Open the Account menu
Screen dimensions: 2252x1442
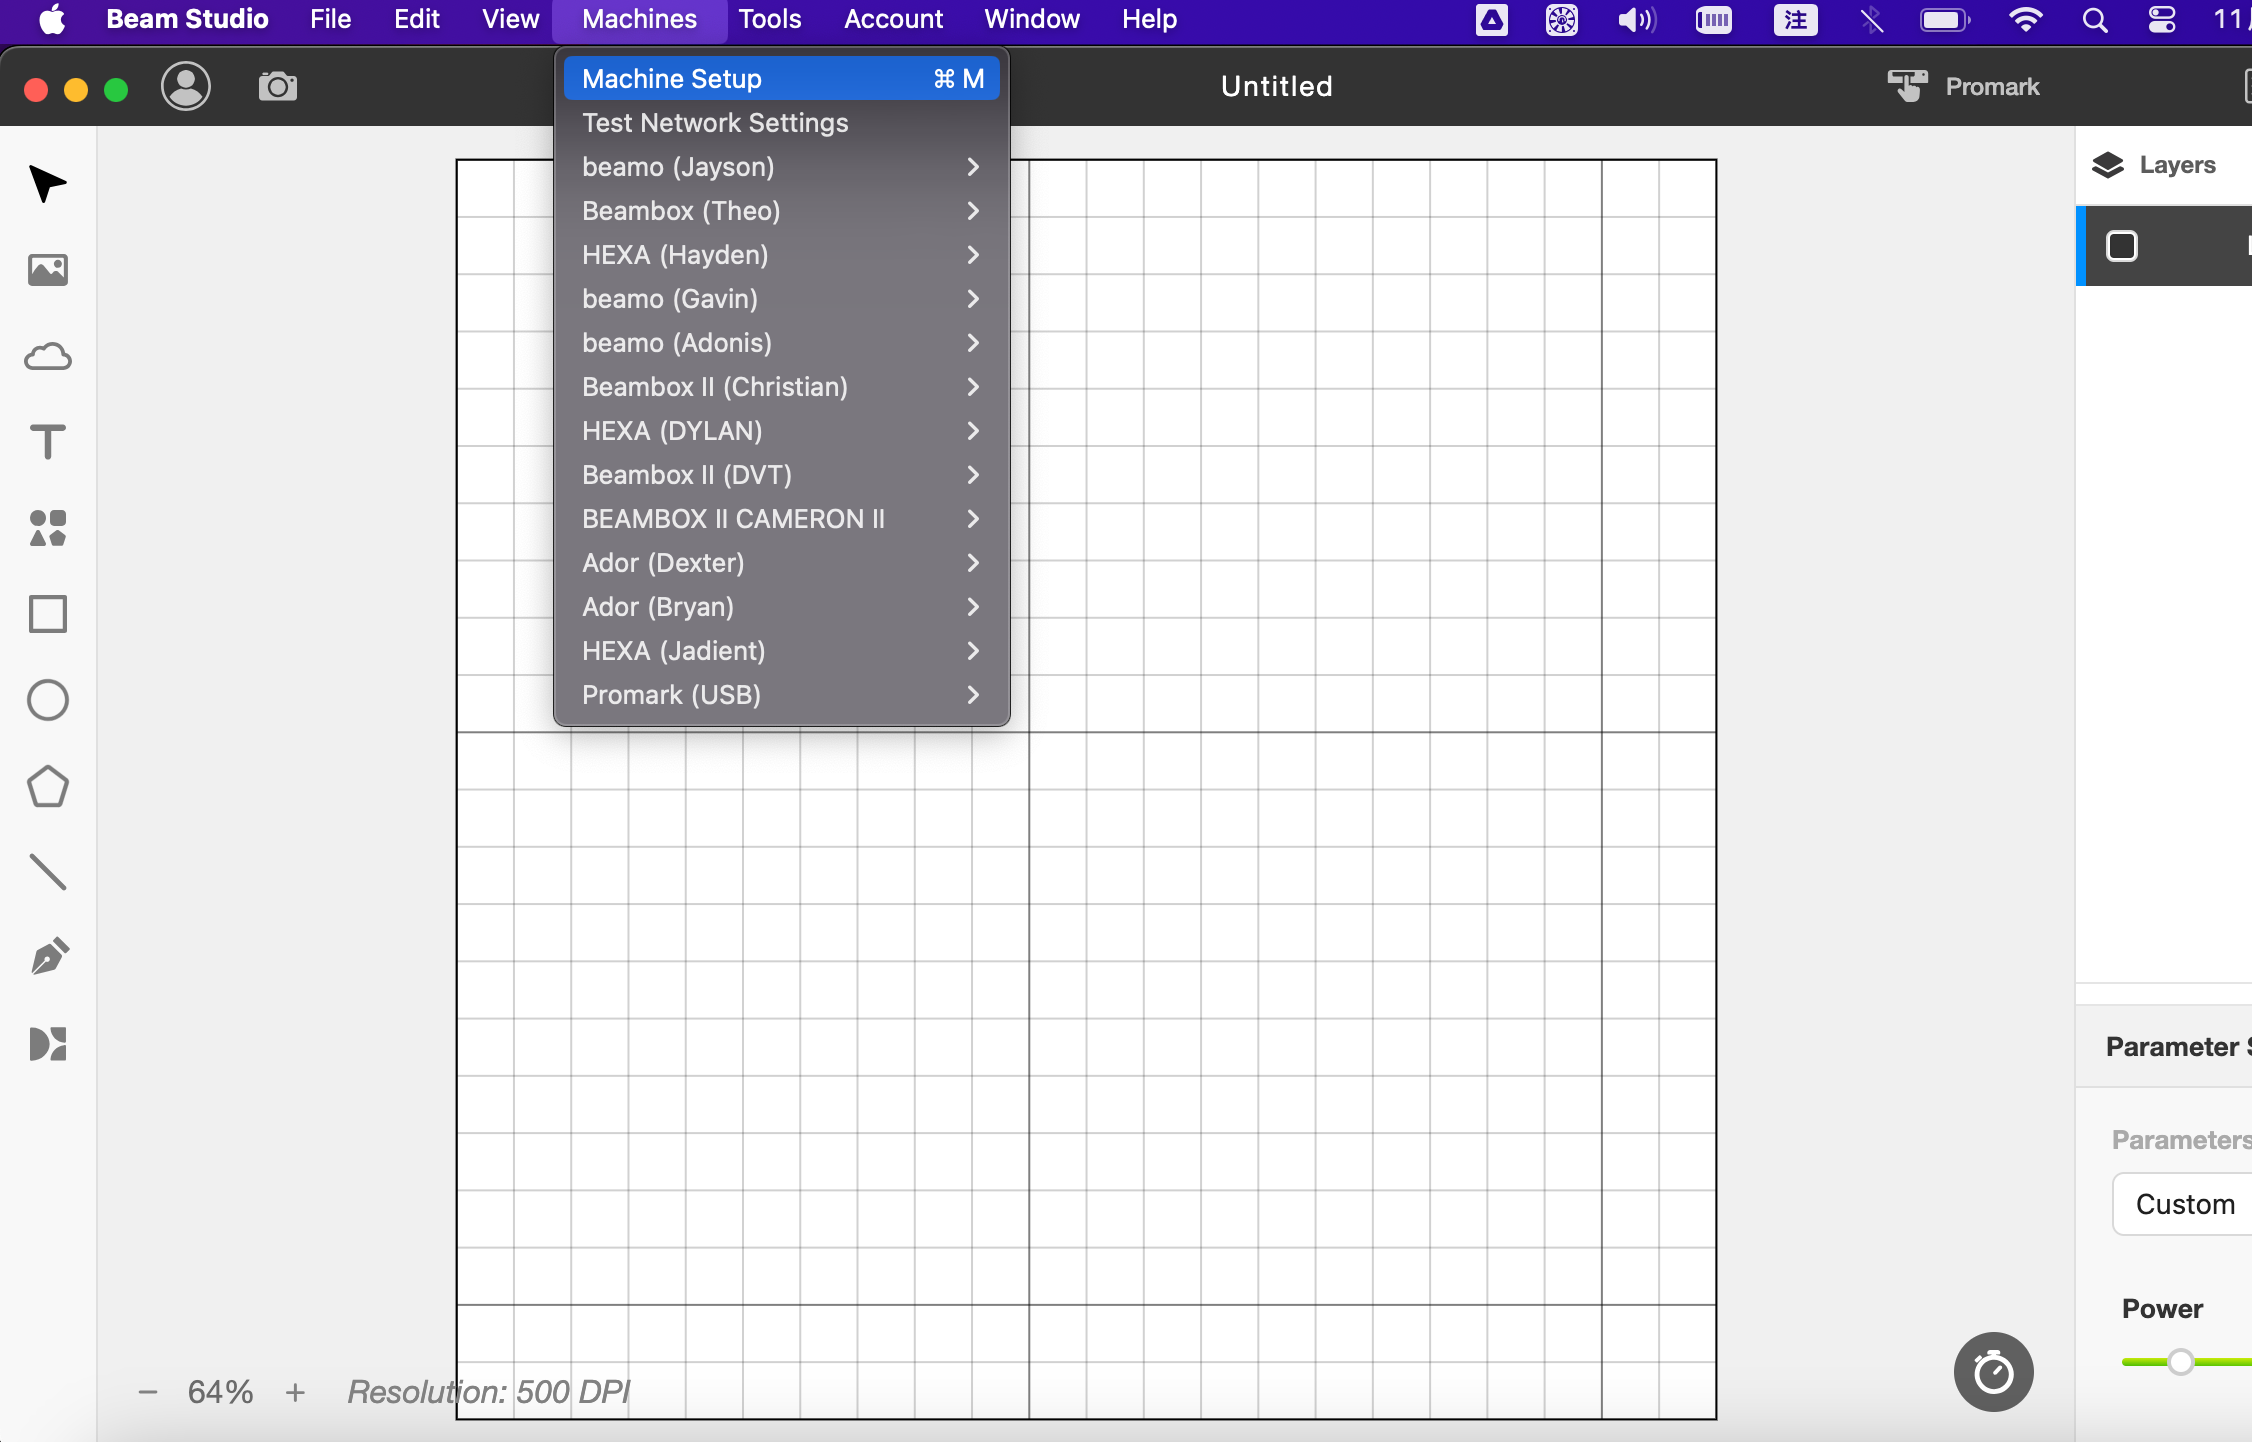[x=893, y=19]
